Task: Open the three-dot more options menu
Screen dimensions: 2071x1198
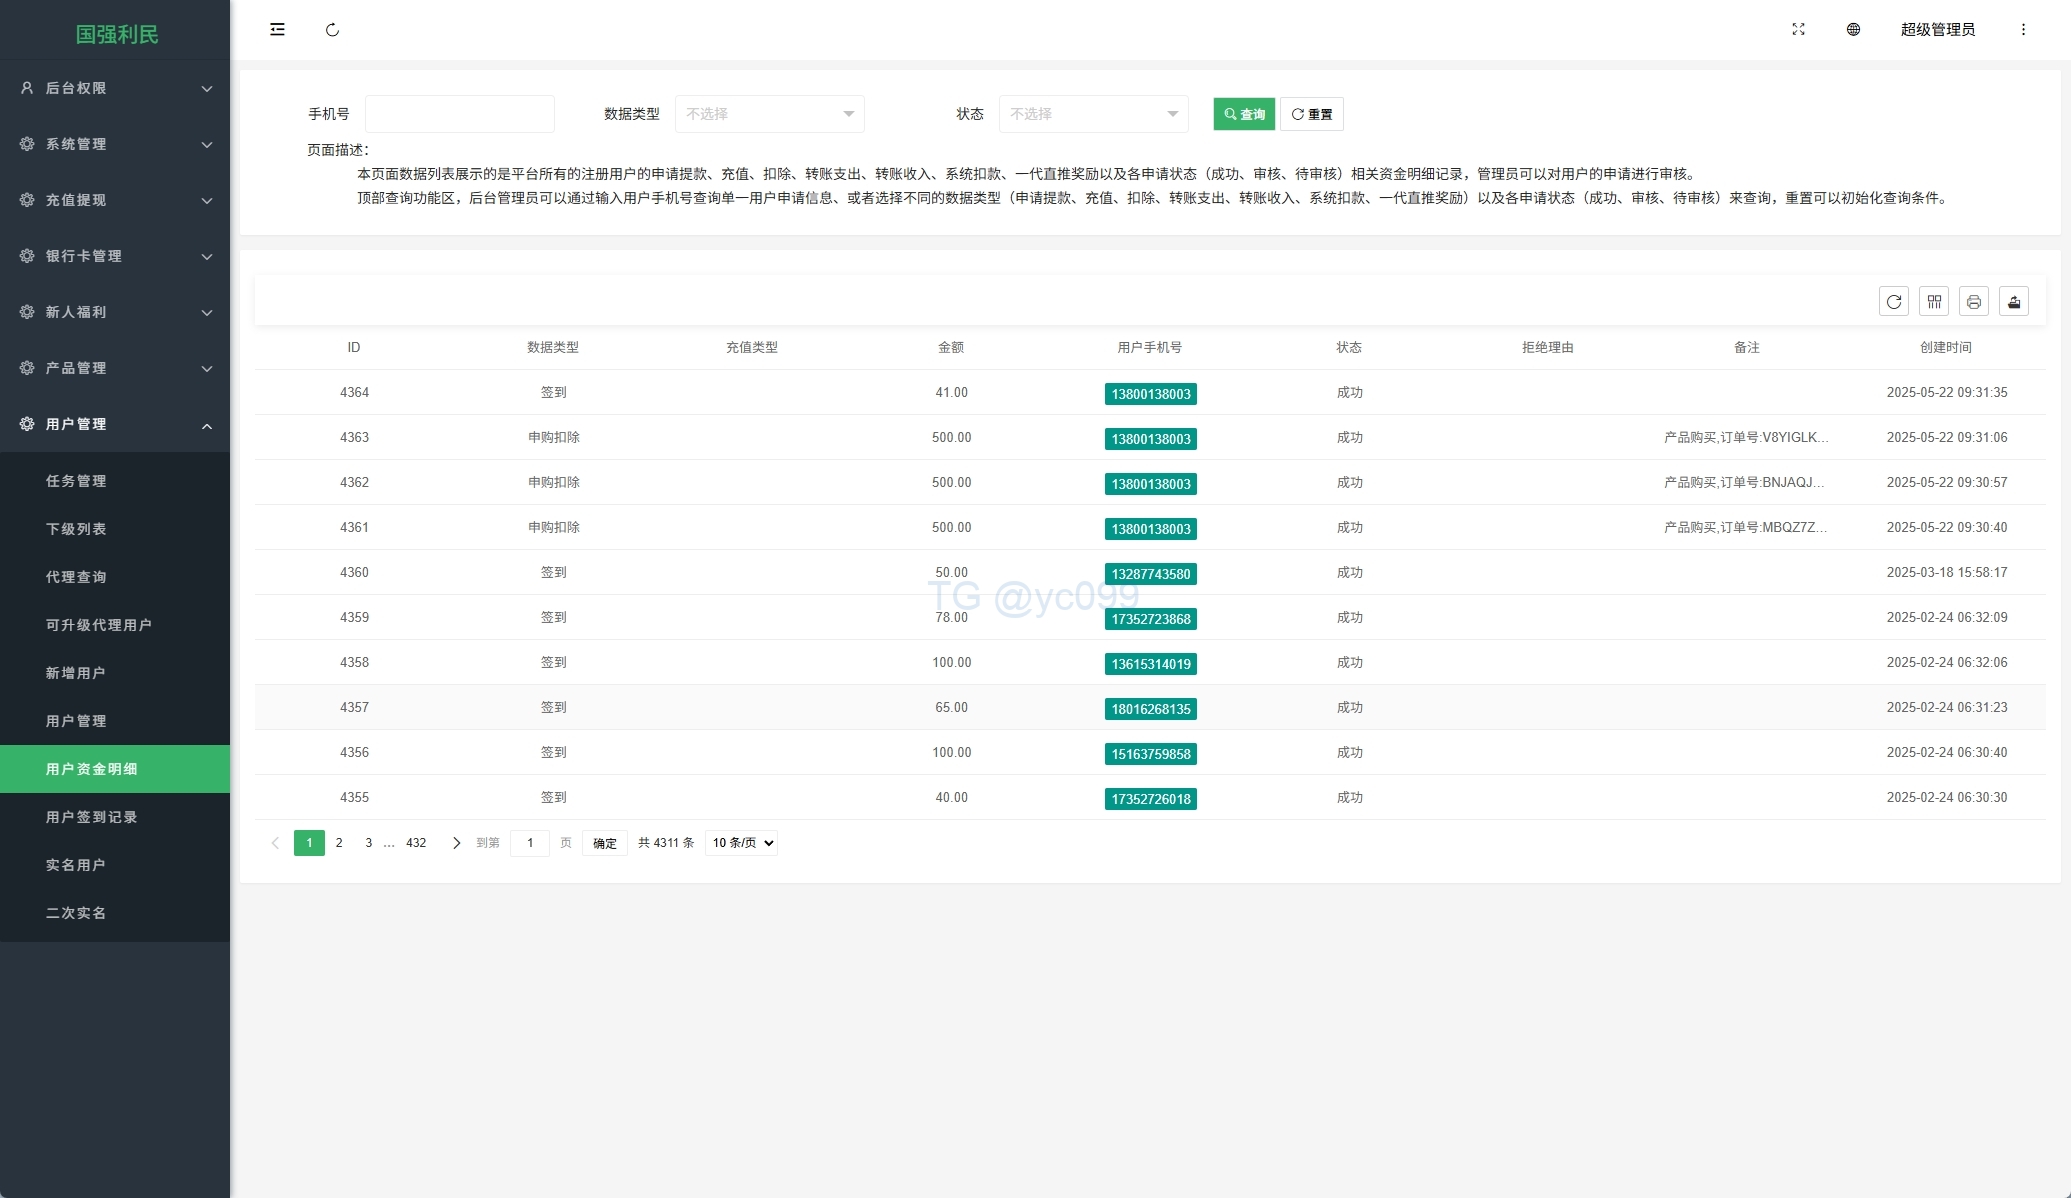Action: coord(2023,30)
